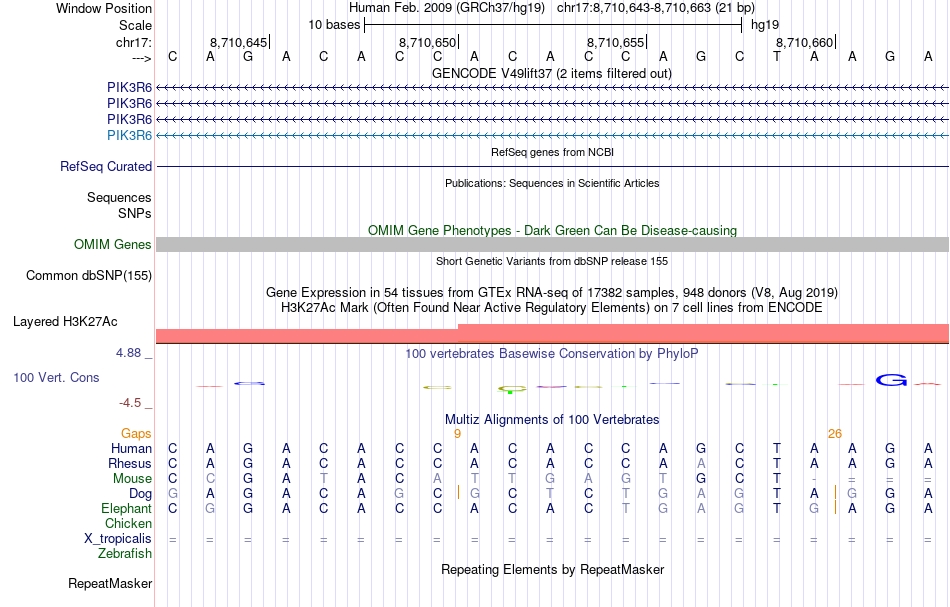Screen dimensions: 950x607
Task: Click the chr17: ruler label
Action: click(133, 42)
